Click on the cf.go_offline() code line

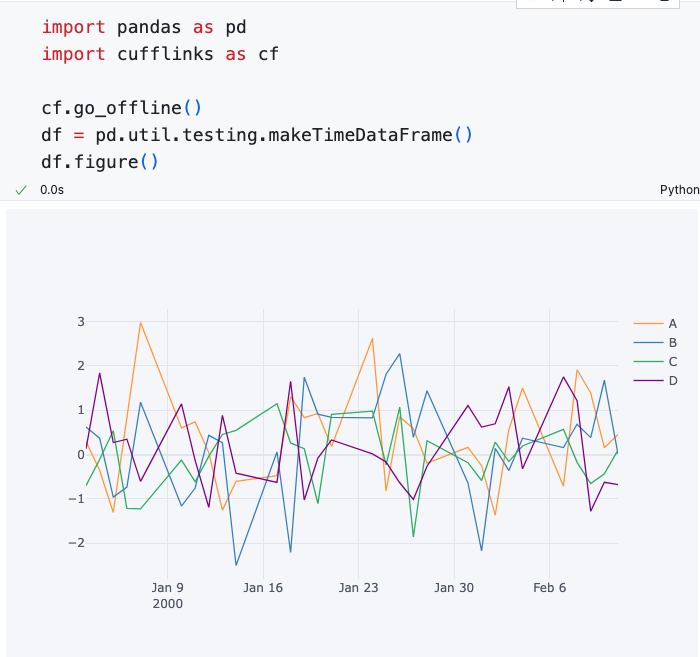pyautogui.click(x=121, y=108)
